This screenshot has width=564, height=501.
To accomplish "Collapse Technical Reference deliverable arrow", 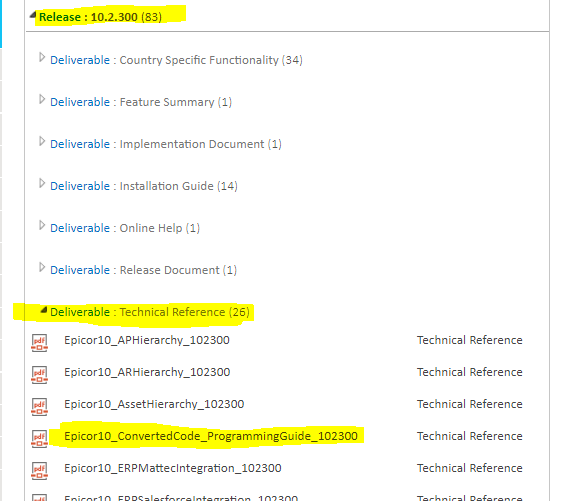I will 44,310.
